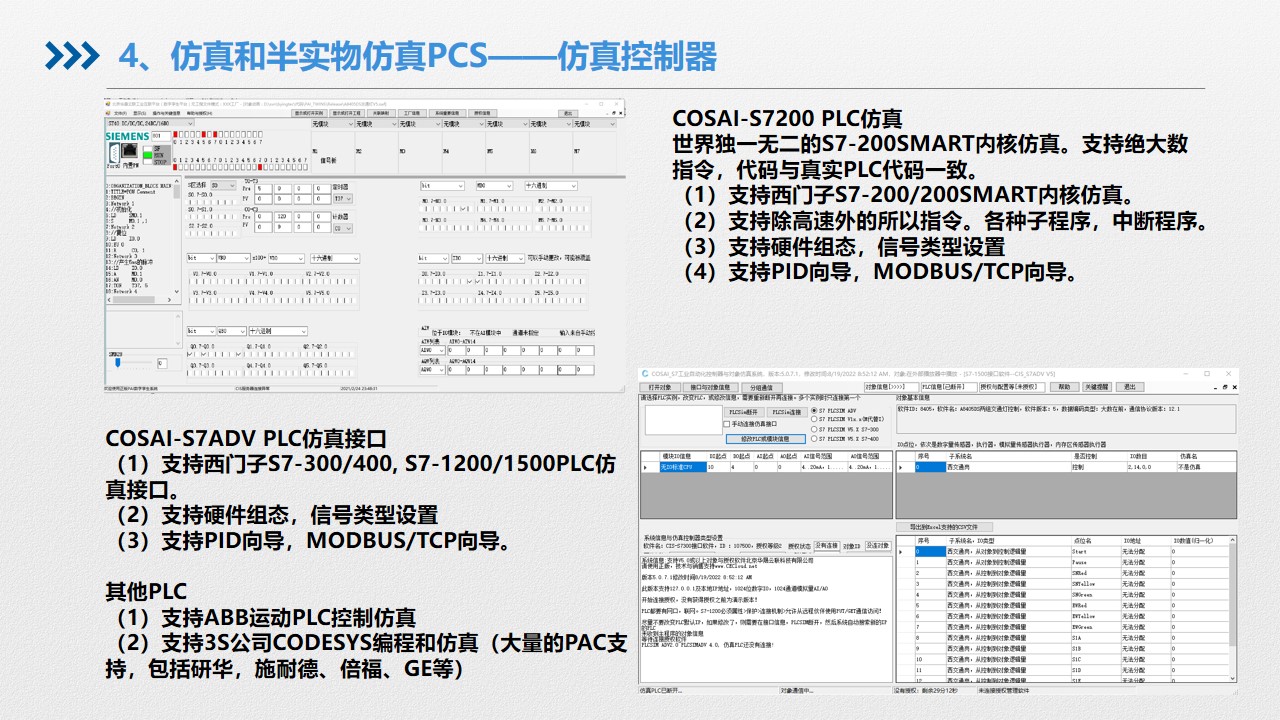Viewport: 1280px width, 720px height.
Task: Click the 显示或打开工程 button
Action: coord(346,113)
